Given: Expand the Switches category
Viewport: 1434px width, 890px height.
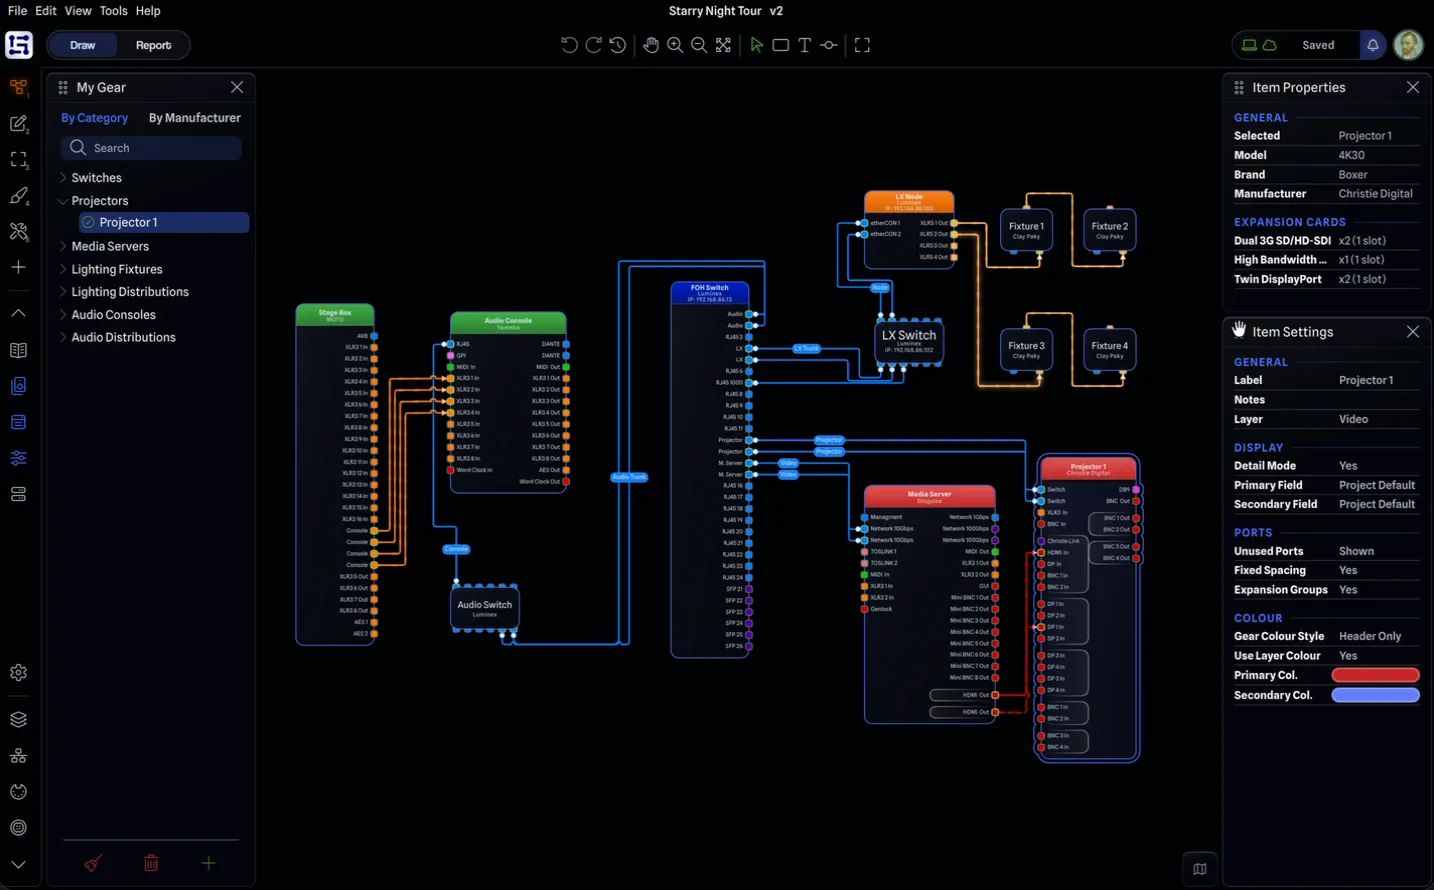Looking at the screenshot, I should 63,178.
